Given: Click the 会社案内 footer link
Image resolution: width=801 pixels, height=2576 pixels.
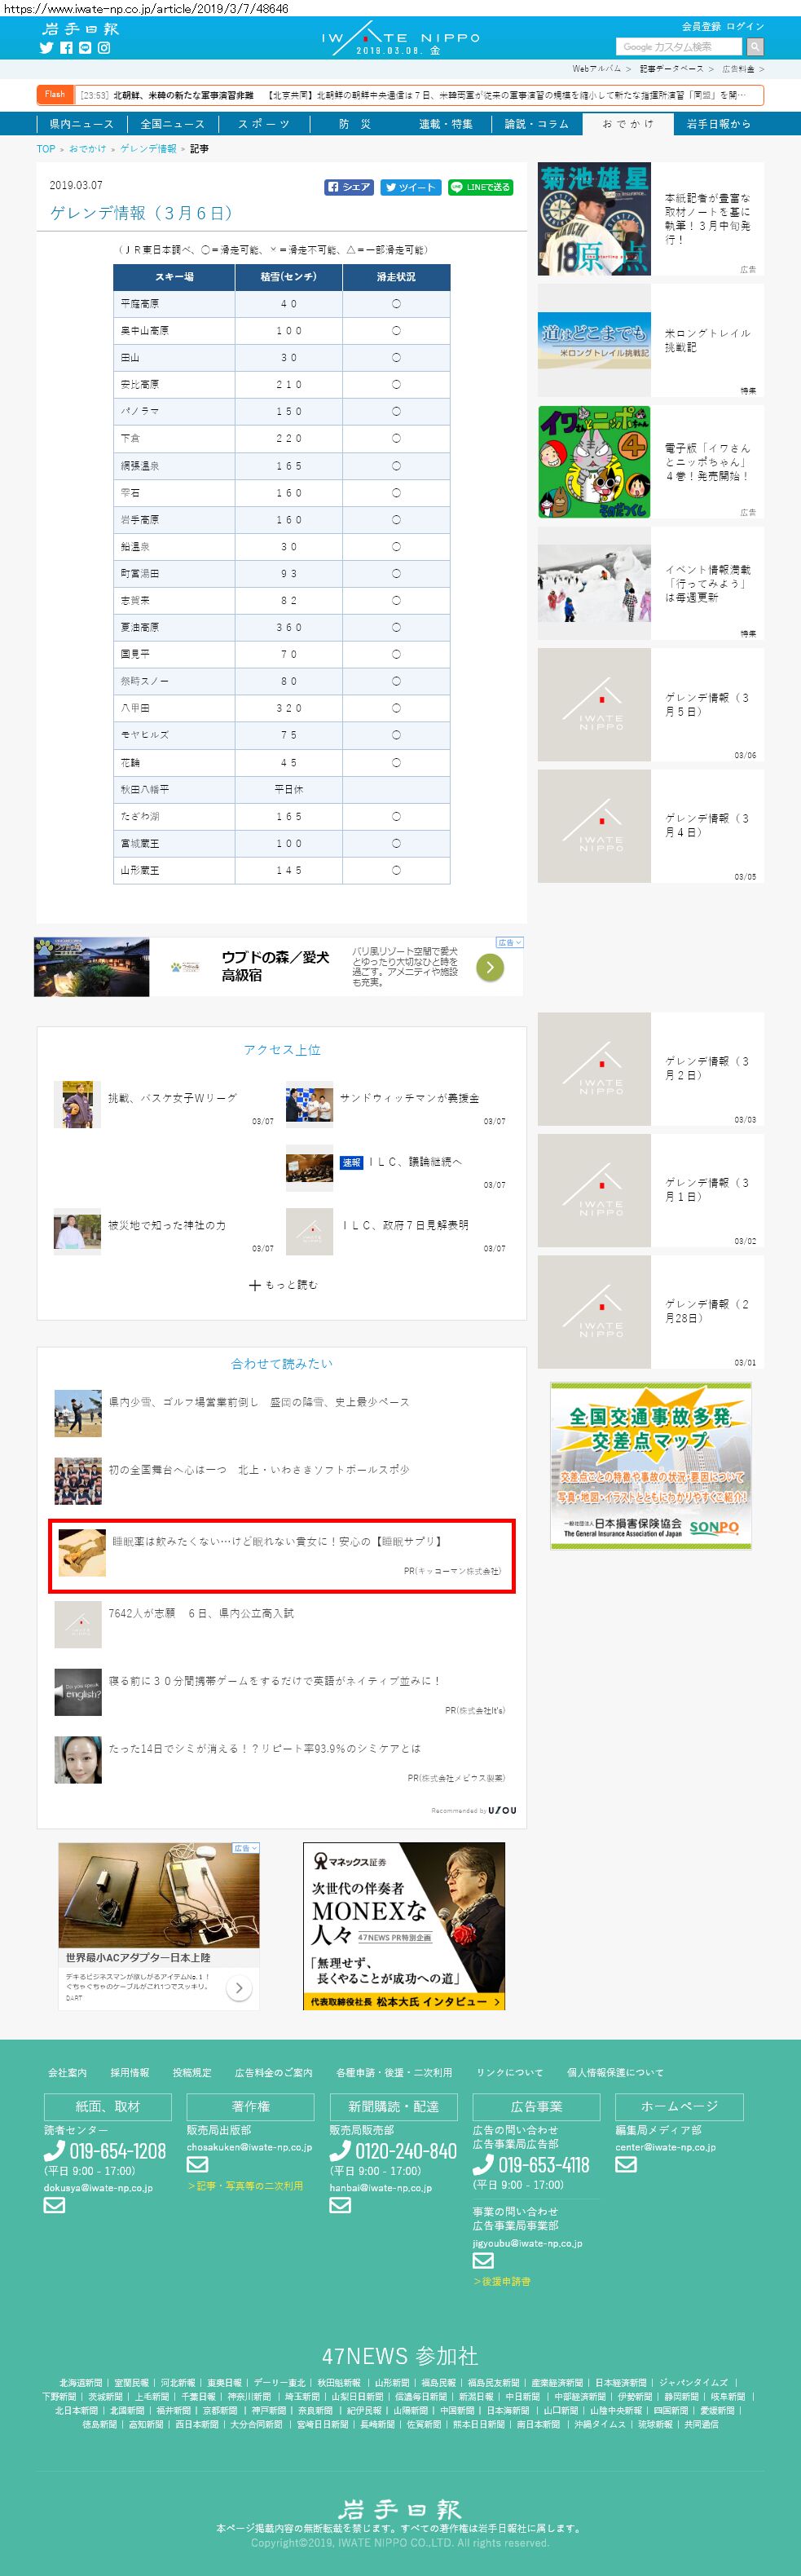Looking at the screenshot, I should click(67, 2072).
